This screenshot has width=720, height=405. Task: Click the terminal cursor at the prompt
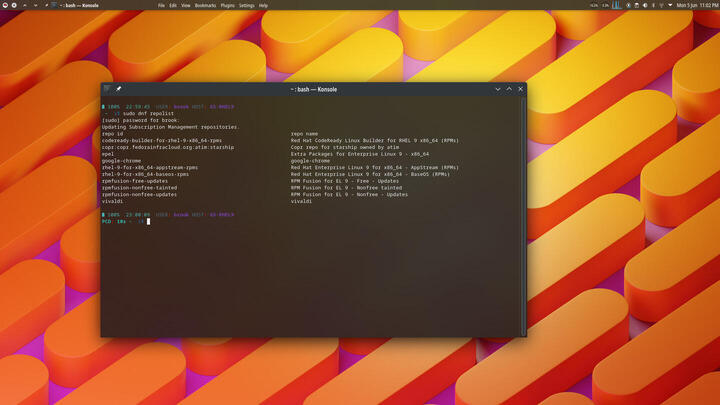pyautogui.click(x=148, y=221)
